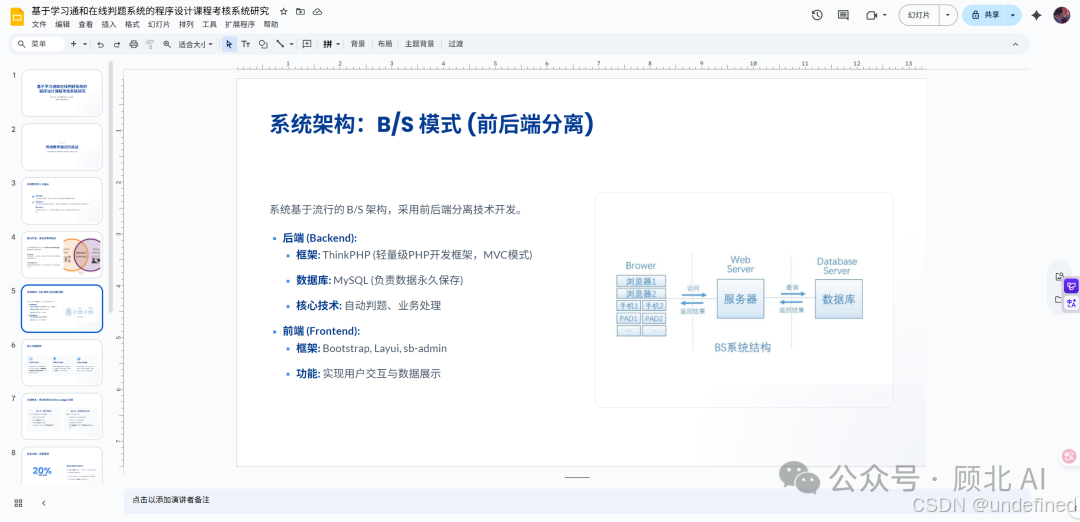Open share options dropdown arrow

[x=1012, y=15]
